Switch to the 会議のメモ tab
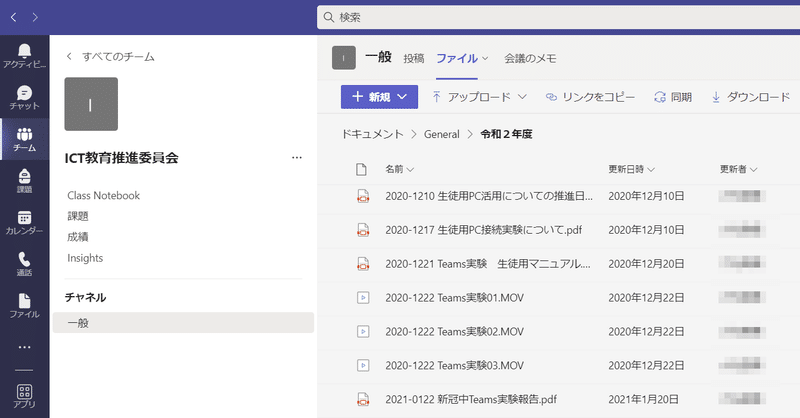Viewport: 800px width, 418px height. coord(530,59)
